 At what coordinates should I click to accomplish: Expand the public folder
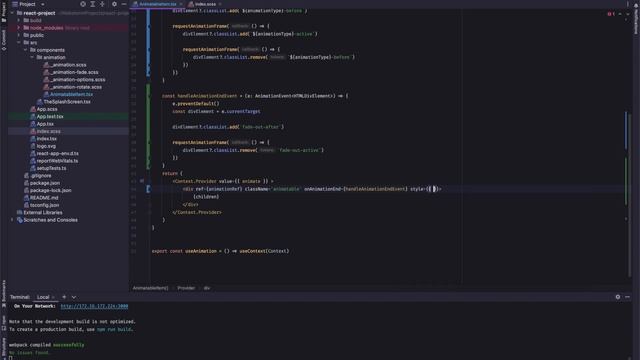[19, 35]
